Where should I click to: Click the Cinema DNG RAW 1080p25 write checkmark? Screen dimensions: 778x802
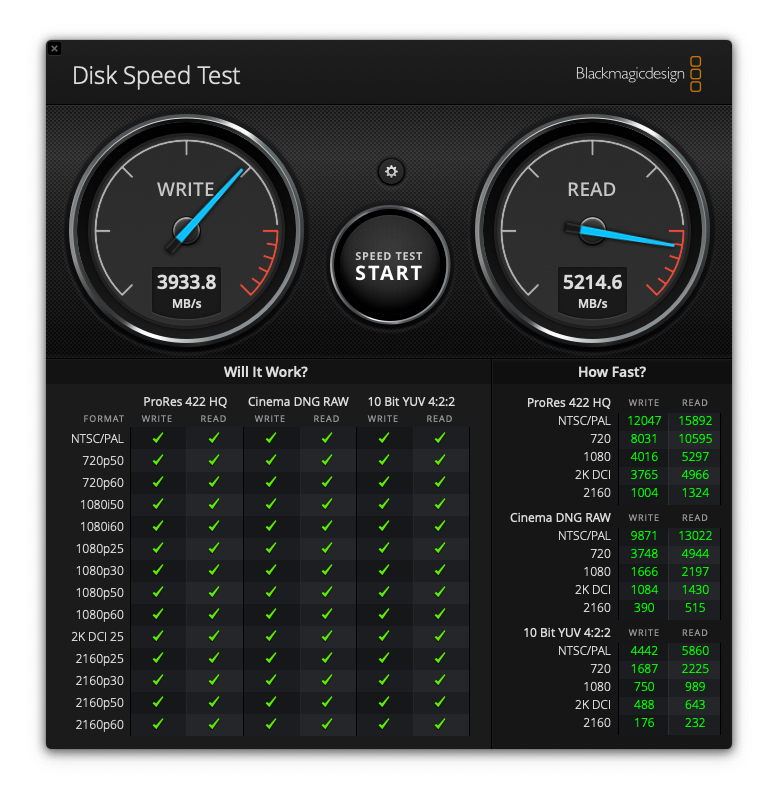point(271,548)
